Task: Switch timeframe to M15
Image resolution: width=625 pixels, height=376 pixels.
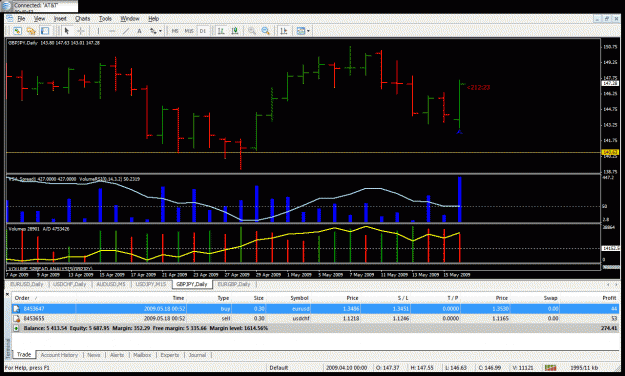Action: pos(189,31)
